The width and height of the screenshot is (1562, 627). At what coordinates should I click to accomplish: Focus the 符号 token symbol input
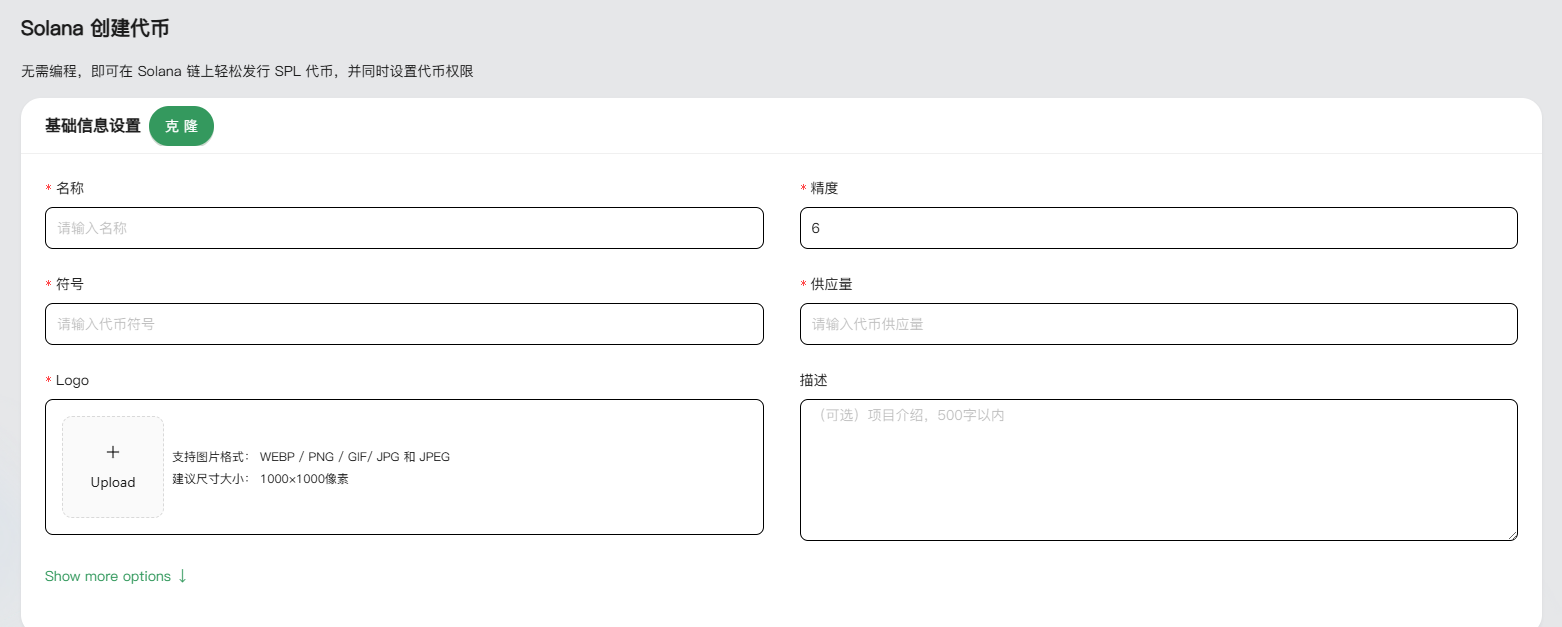pos(404,324)
